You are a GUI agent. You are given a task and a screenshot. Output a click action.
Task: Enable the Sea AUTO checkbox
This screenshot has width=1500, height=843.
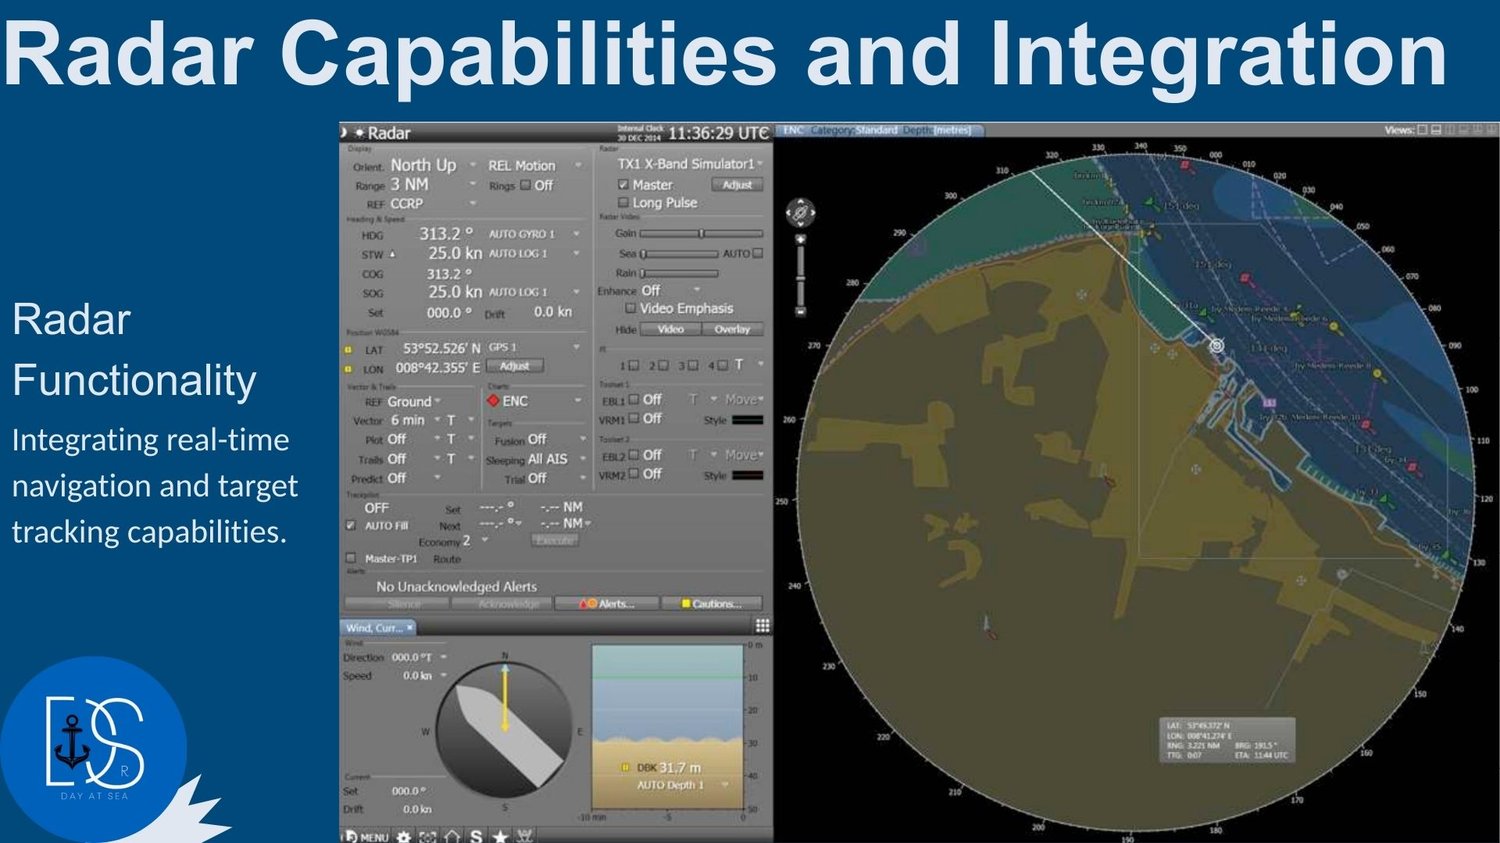757,254
